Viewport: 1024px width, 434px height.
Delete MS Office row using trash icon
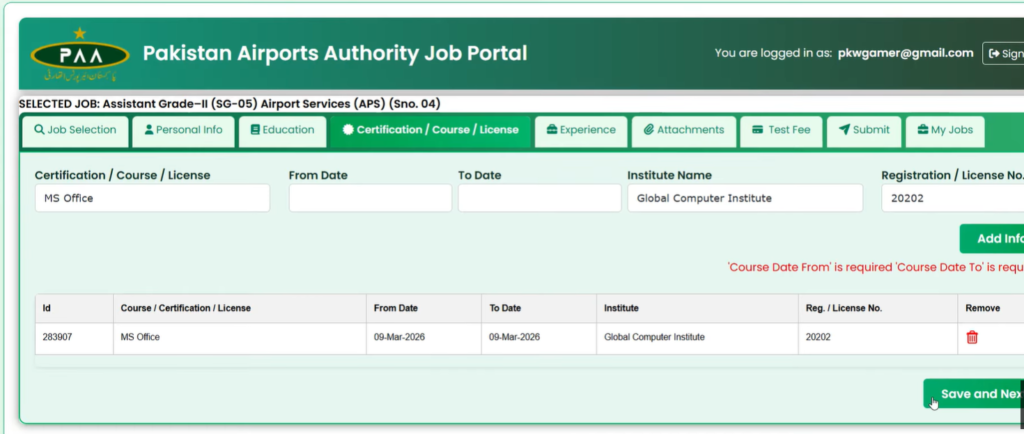coord(971,337)
